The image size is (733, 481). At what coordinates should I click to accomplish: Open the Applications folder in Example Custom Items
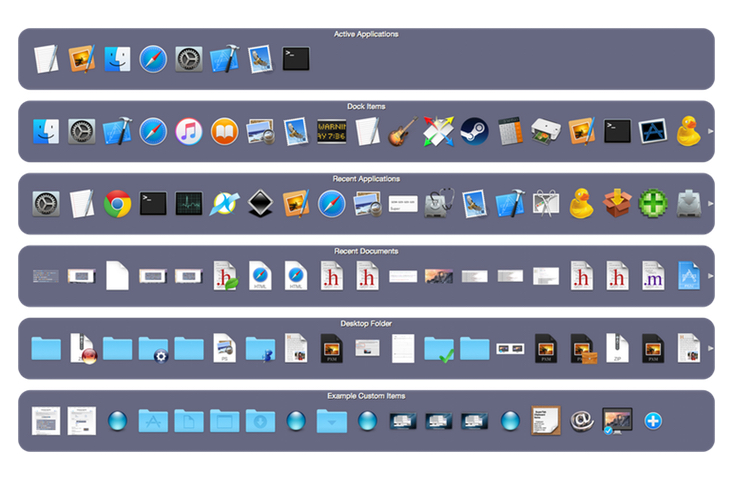point(153,421)
